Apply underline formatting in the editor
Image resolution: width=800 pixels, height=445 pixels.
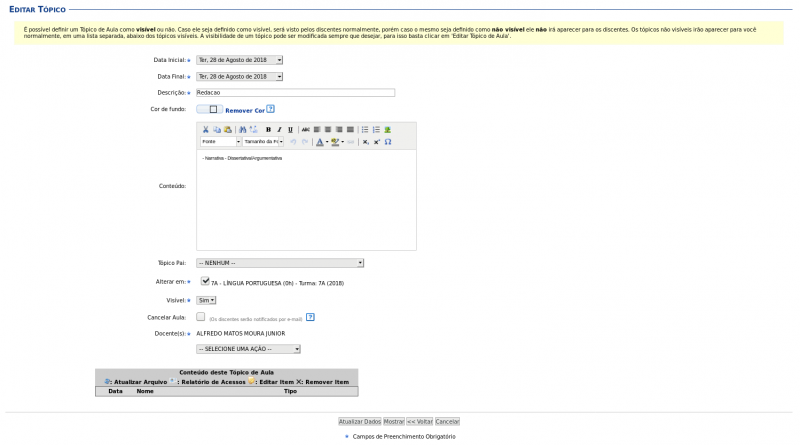(290, 129)
